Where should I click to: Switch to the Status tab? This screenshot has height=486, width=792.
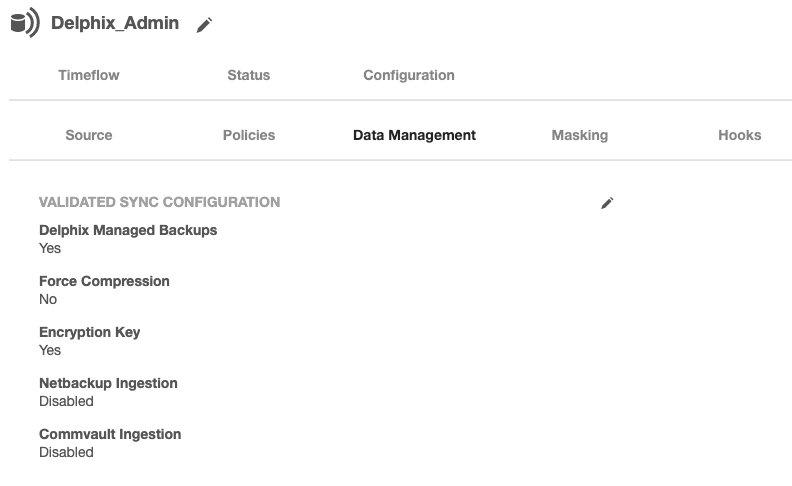(248, 75)
